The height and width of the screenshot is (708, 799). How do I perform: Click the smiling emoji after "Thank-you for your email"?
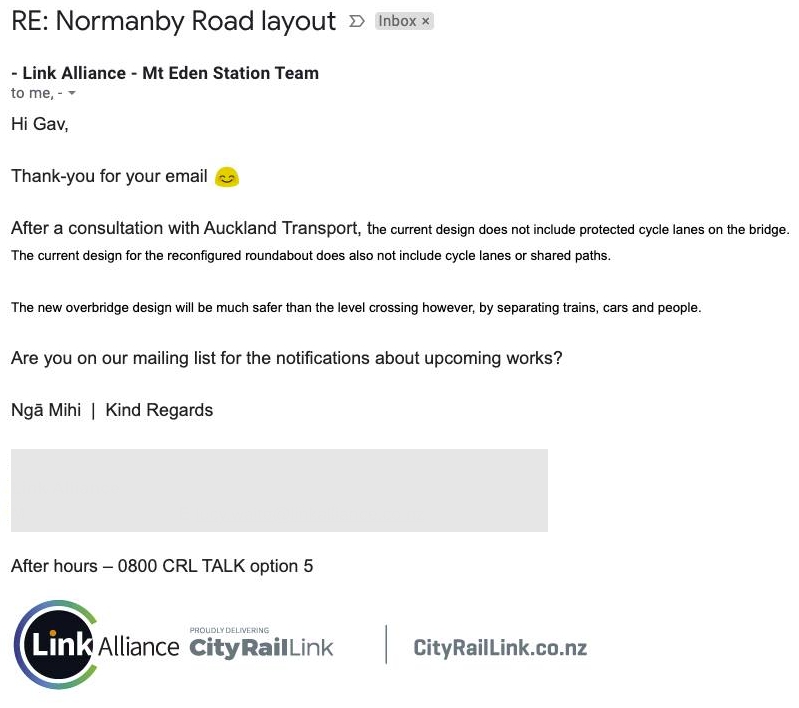coord(227,177)
